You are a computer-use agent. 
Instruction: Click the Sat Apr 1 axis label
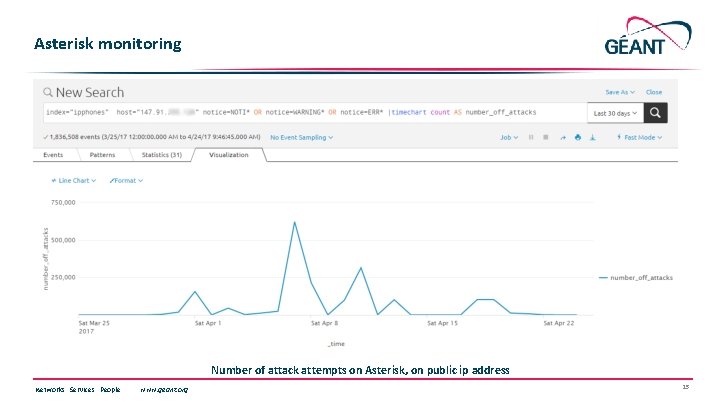click(208, 323)
